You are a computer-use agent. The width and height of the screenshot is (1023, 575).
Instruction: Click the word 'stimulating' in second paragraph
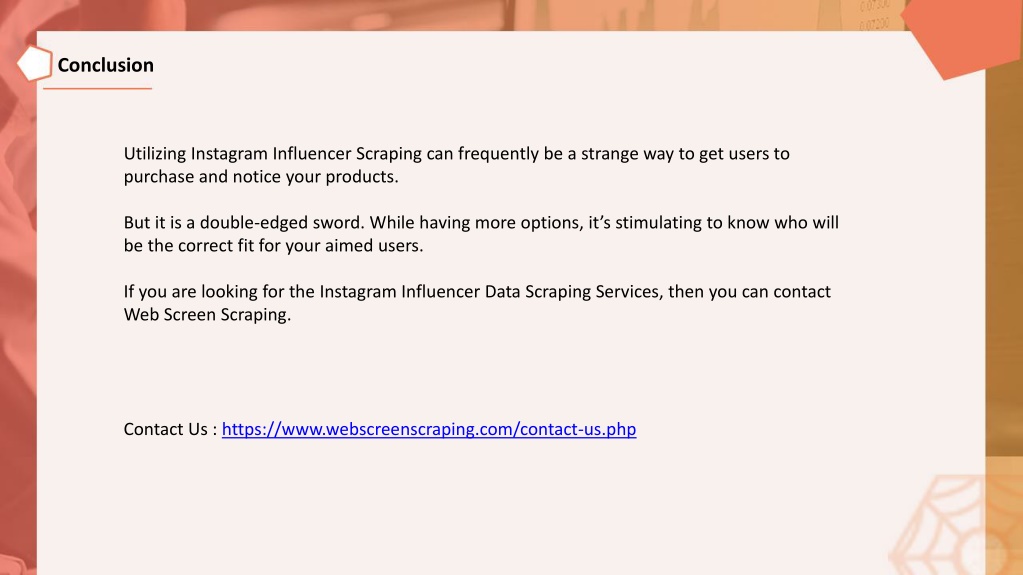click(659, 223)
